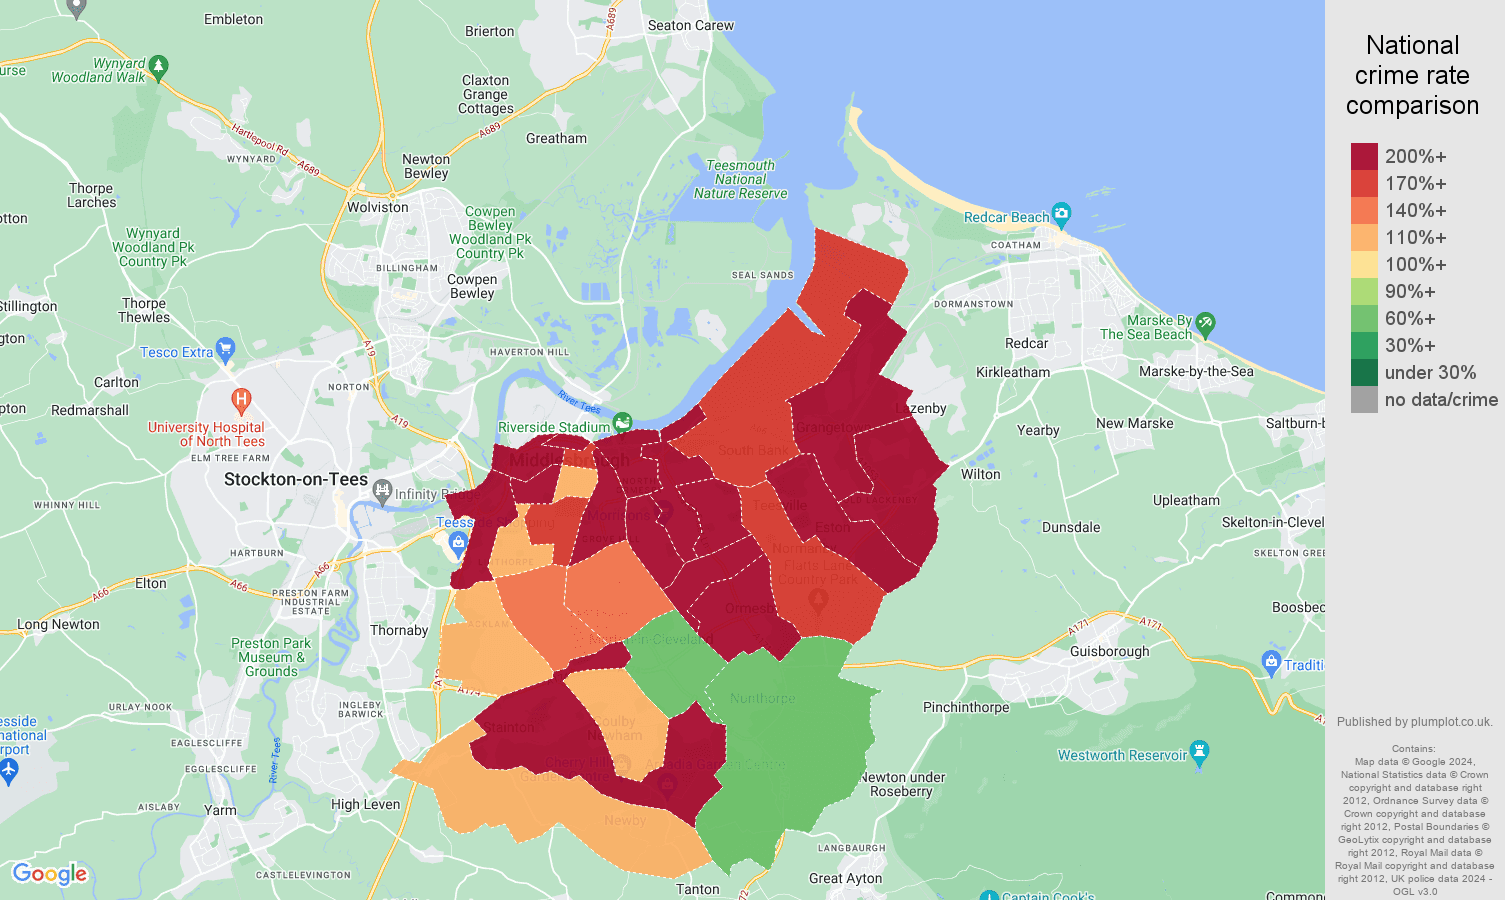Click the Thornaby label

(399, 630)
